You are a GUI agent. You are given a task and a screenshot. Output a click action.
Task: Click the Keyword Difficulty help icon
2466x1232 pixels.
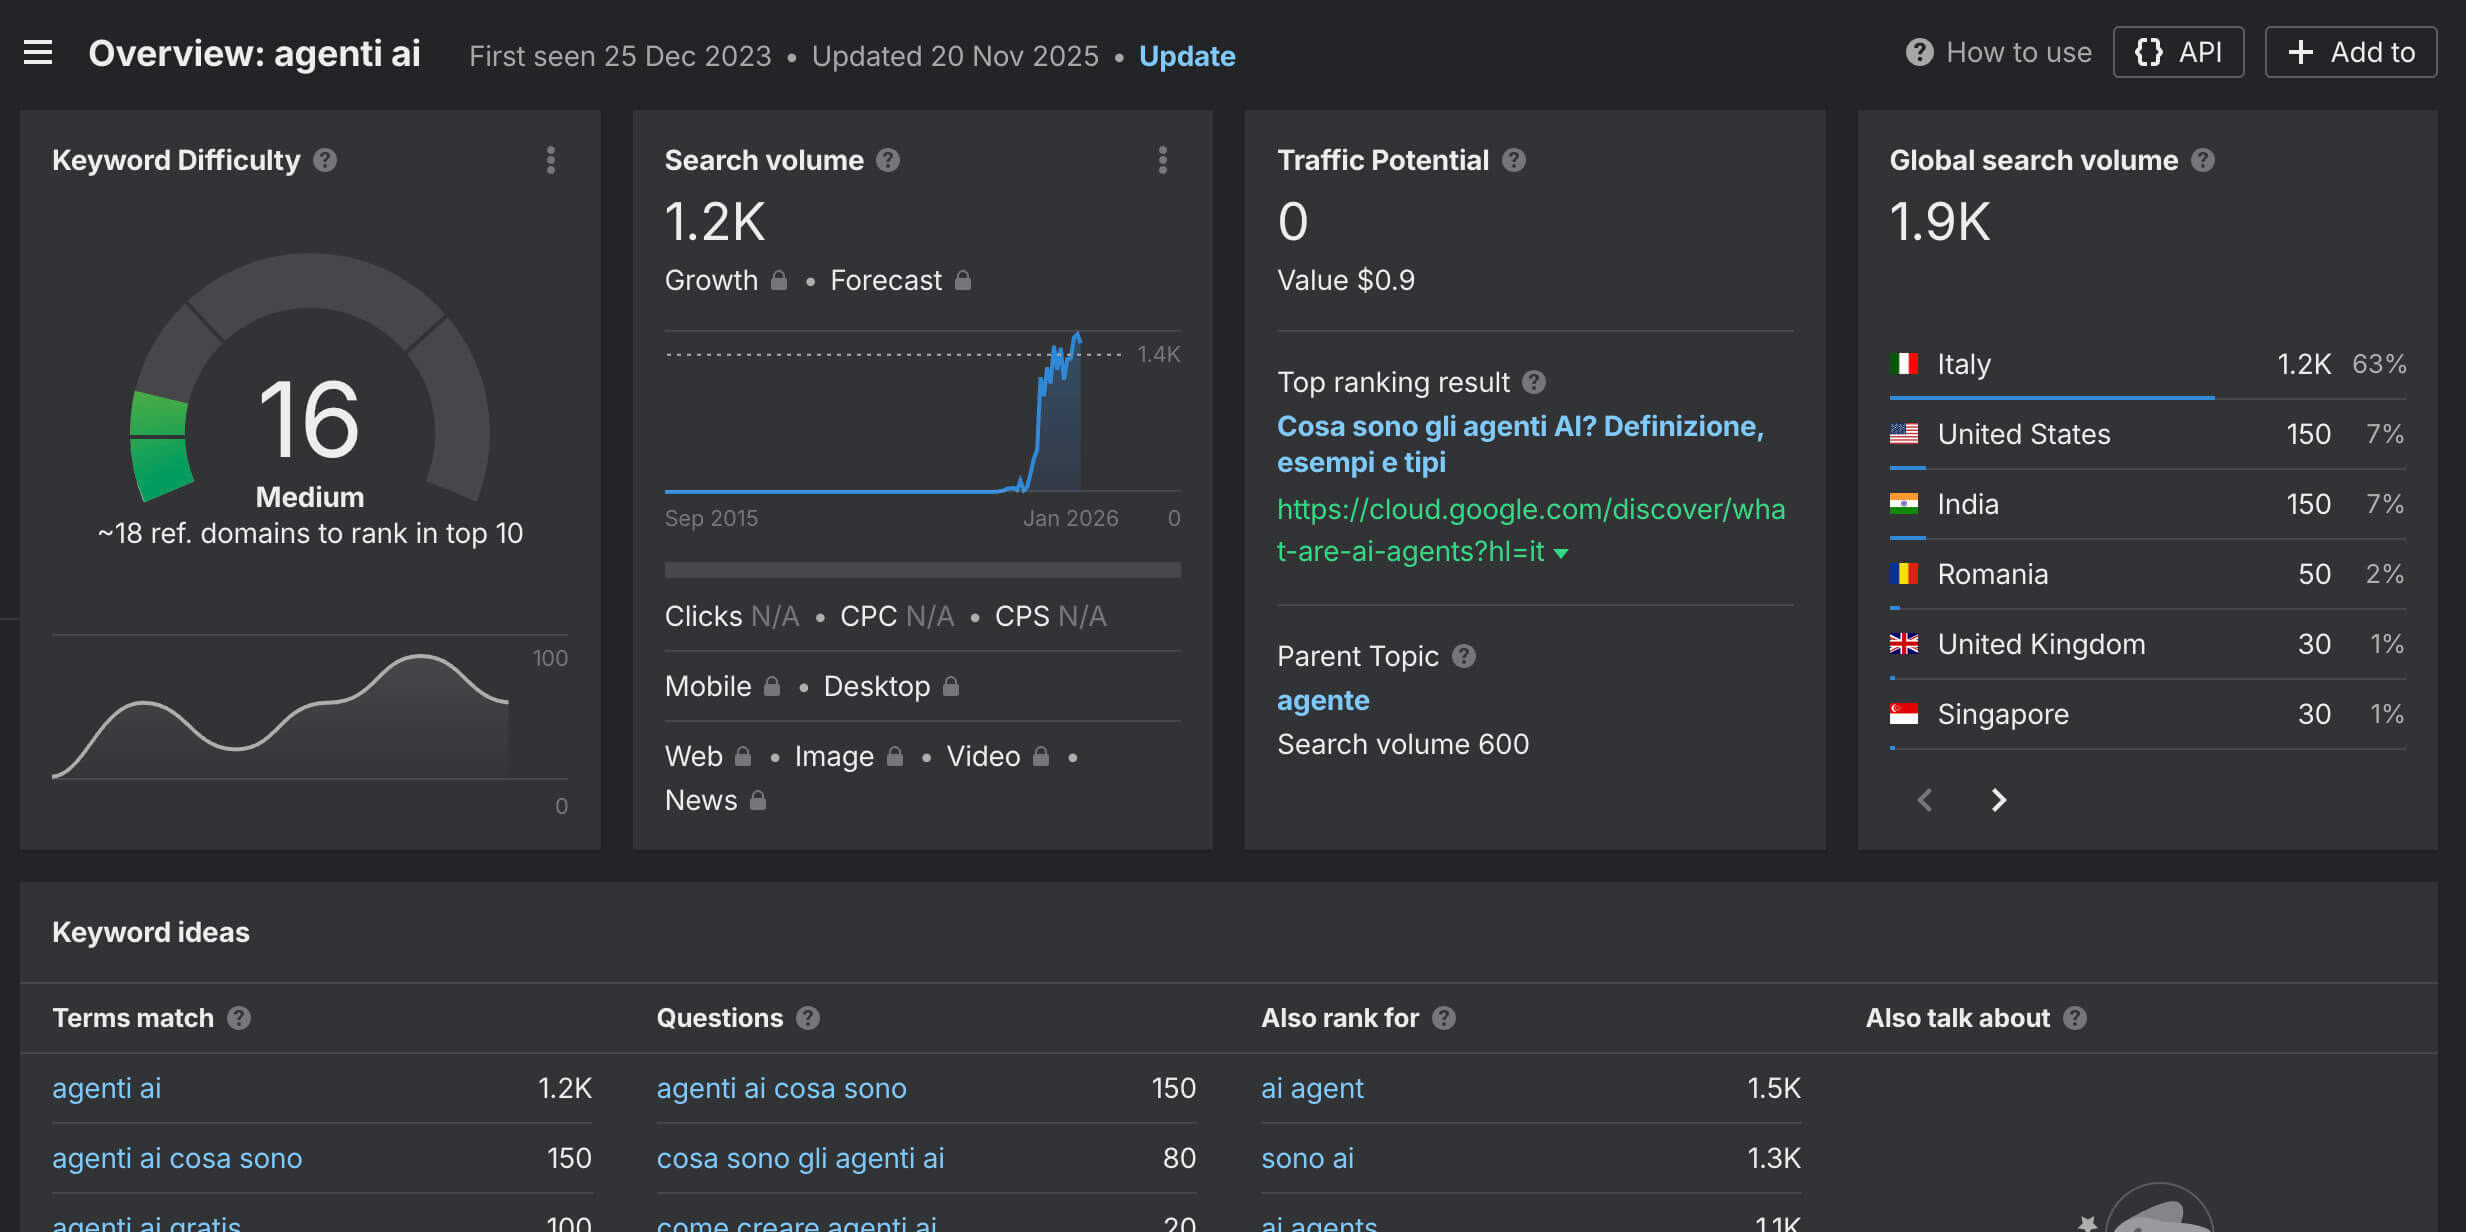coord(325,160)
